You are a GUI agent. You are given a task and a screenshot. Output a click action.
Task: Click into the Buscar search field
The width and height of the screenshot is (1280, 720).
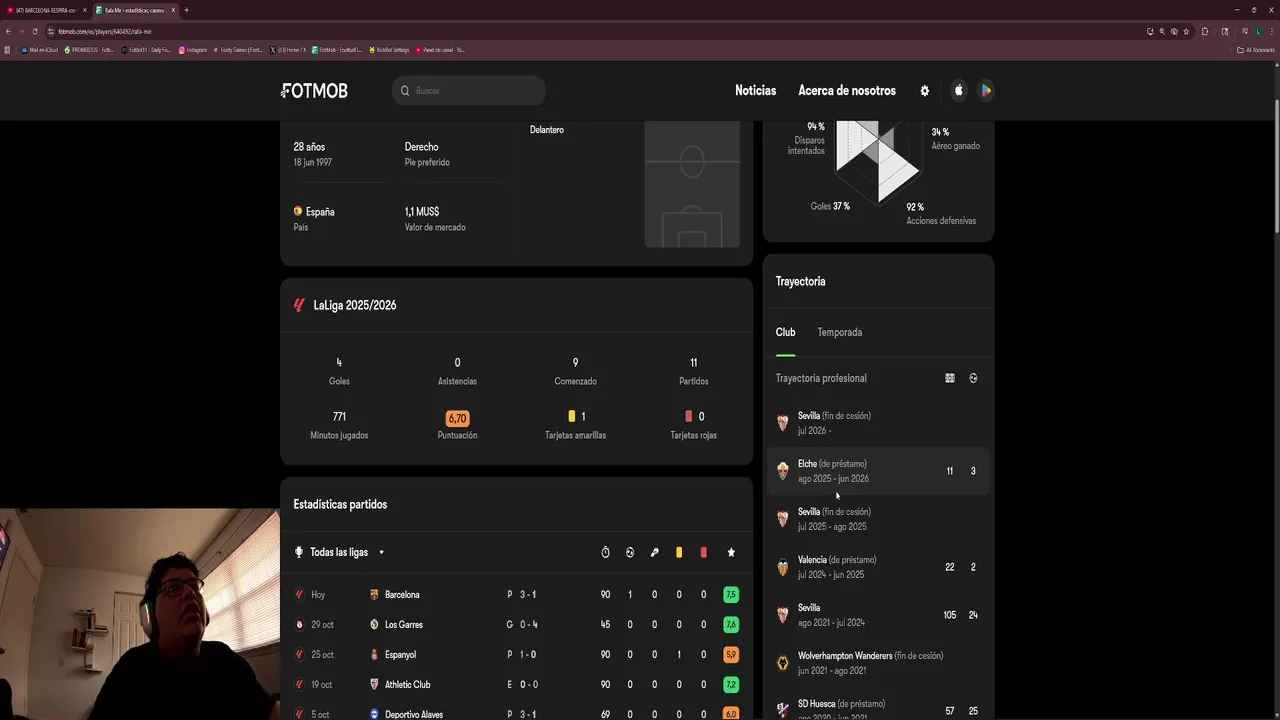[469, 91]
